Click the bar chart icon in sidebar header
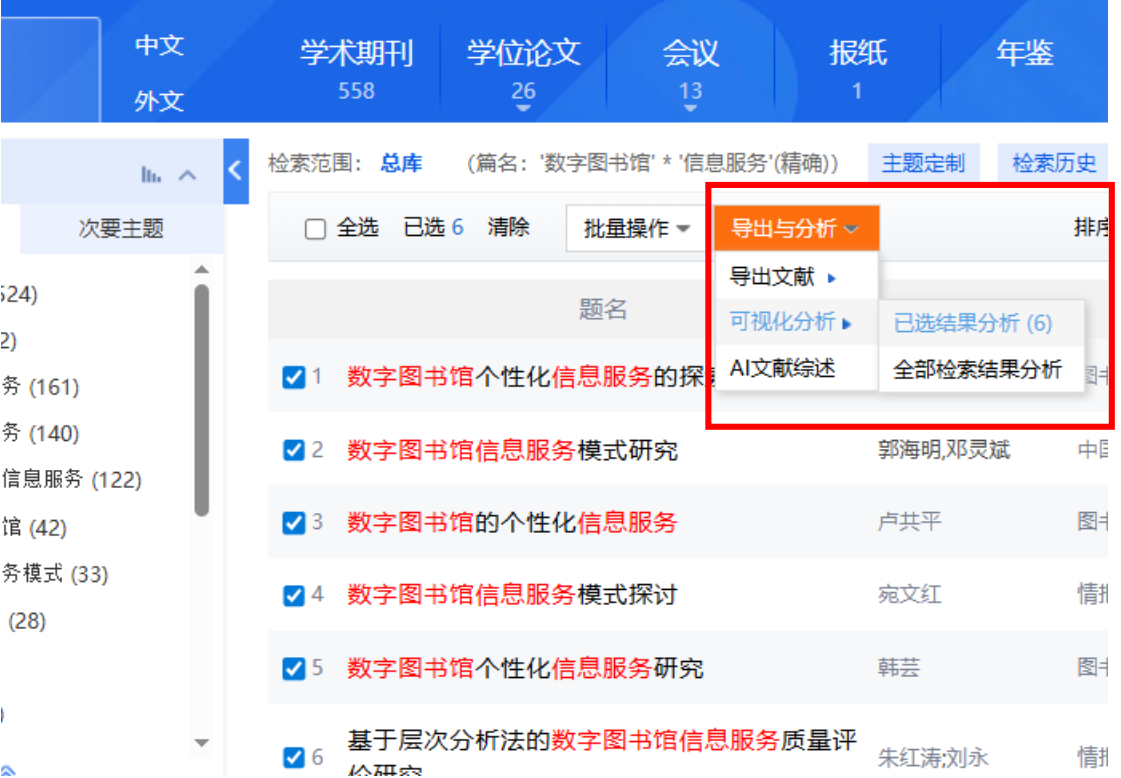 click(x=151, y=175)
